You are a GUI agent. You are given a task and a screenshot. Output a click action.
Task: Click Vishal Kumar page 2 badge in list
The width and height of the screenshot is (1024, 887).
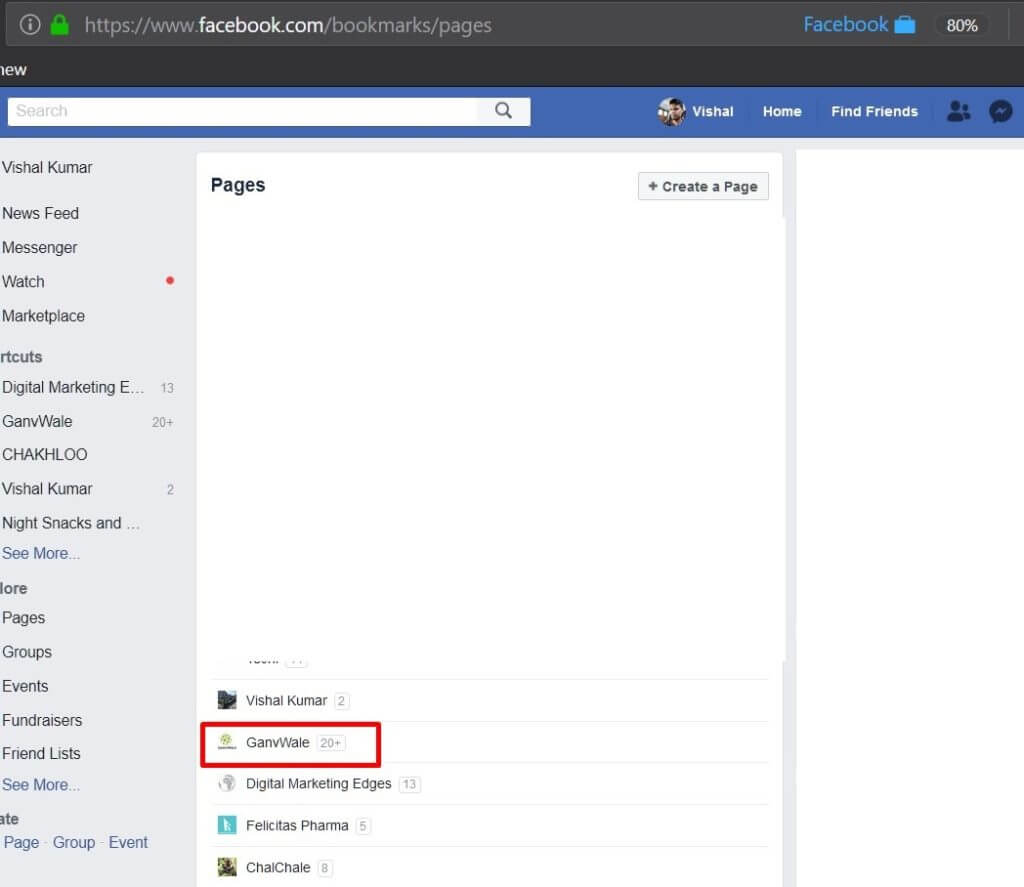[341, 702]
